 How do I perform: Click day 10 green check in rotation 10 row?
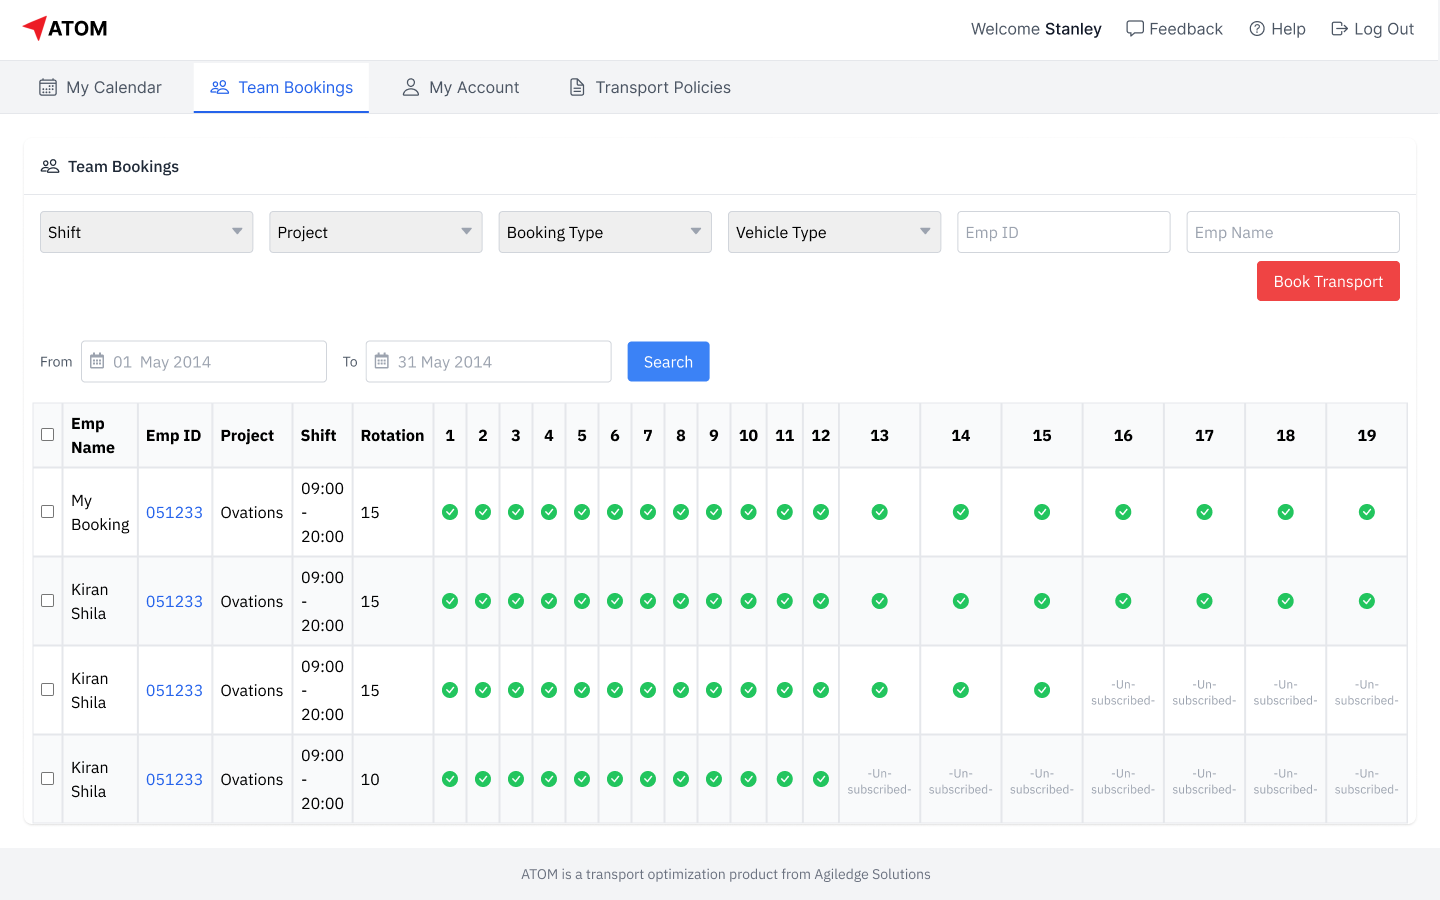point(749,779)
